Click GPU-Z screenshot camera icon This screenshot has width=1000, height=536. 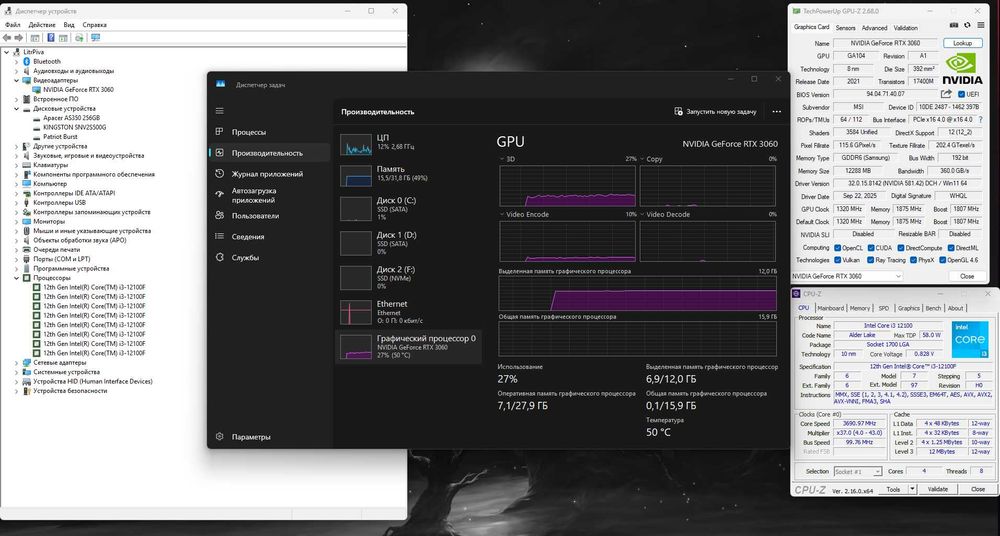954,26
